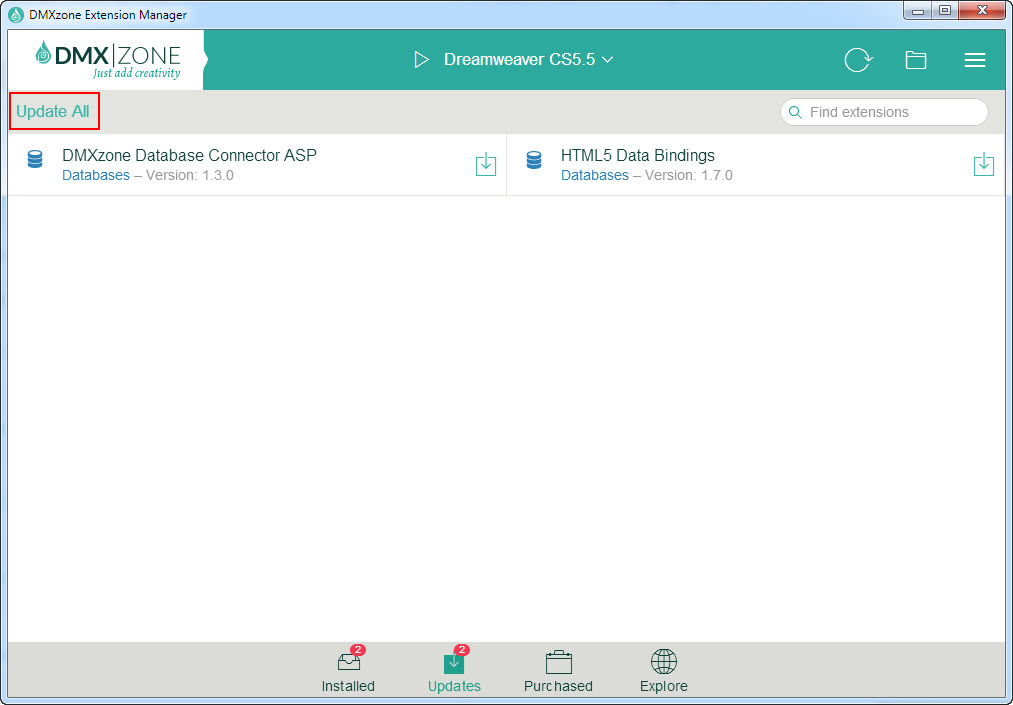Image resolution: width=1013 pixels, height=705 pixels.
Task: Select the HTML5 Data Bindings title
Action: [638, 155]
